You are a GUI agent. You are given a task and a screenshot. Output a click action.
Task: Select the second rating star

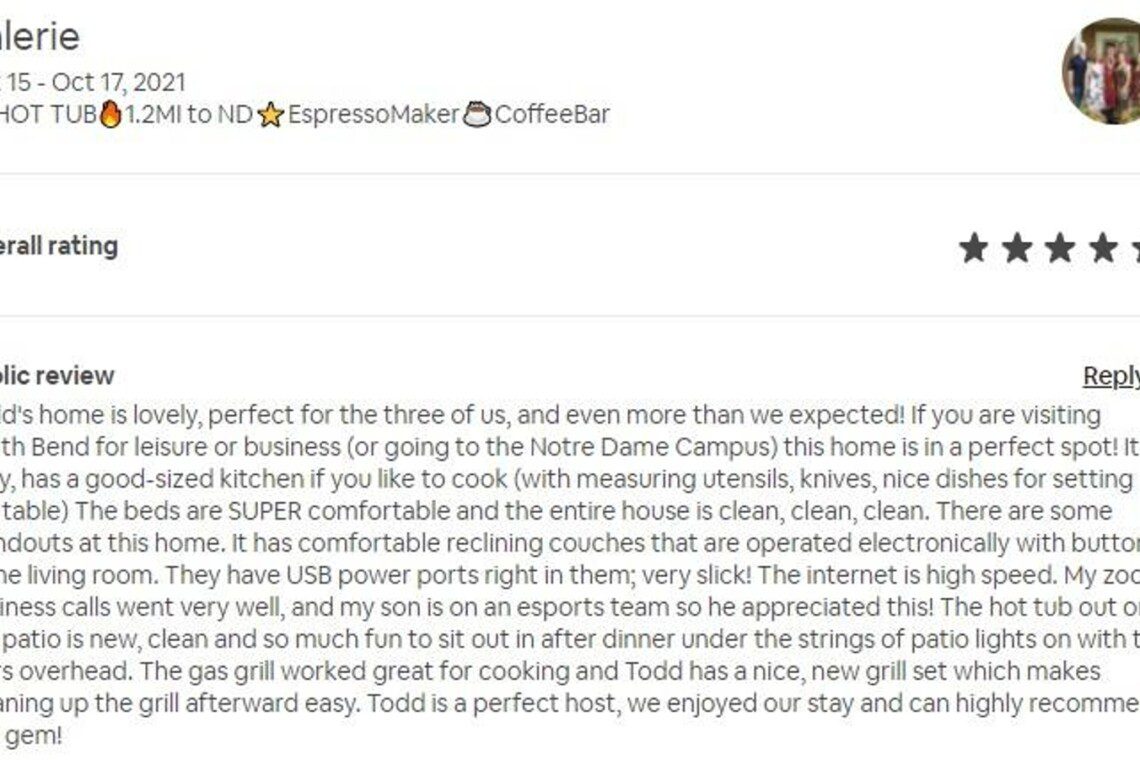[1016, 247]
